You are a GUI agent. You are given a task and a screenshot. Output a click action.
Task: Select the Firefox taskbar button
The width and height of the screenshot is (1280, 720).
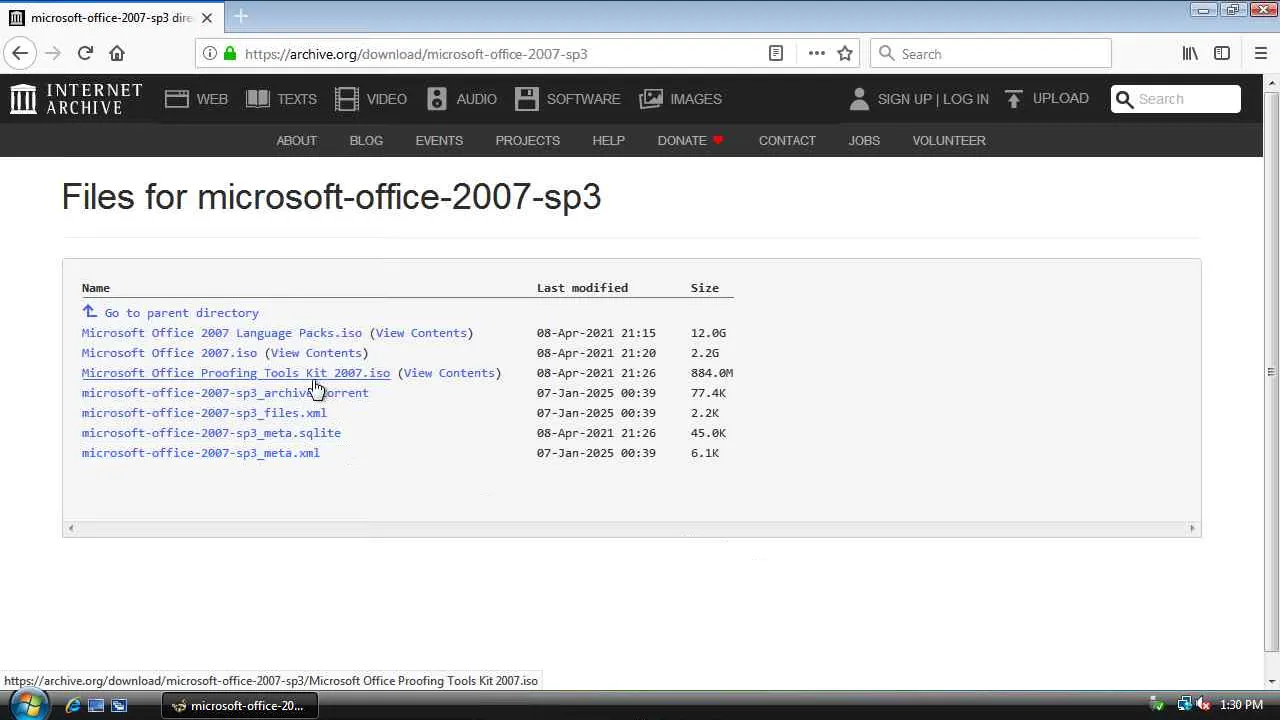click(x=240, y=706)
